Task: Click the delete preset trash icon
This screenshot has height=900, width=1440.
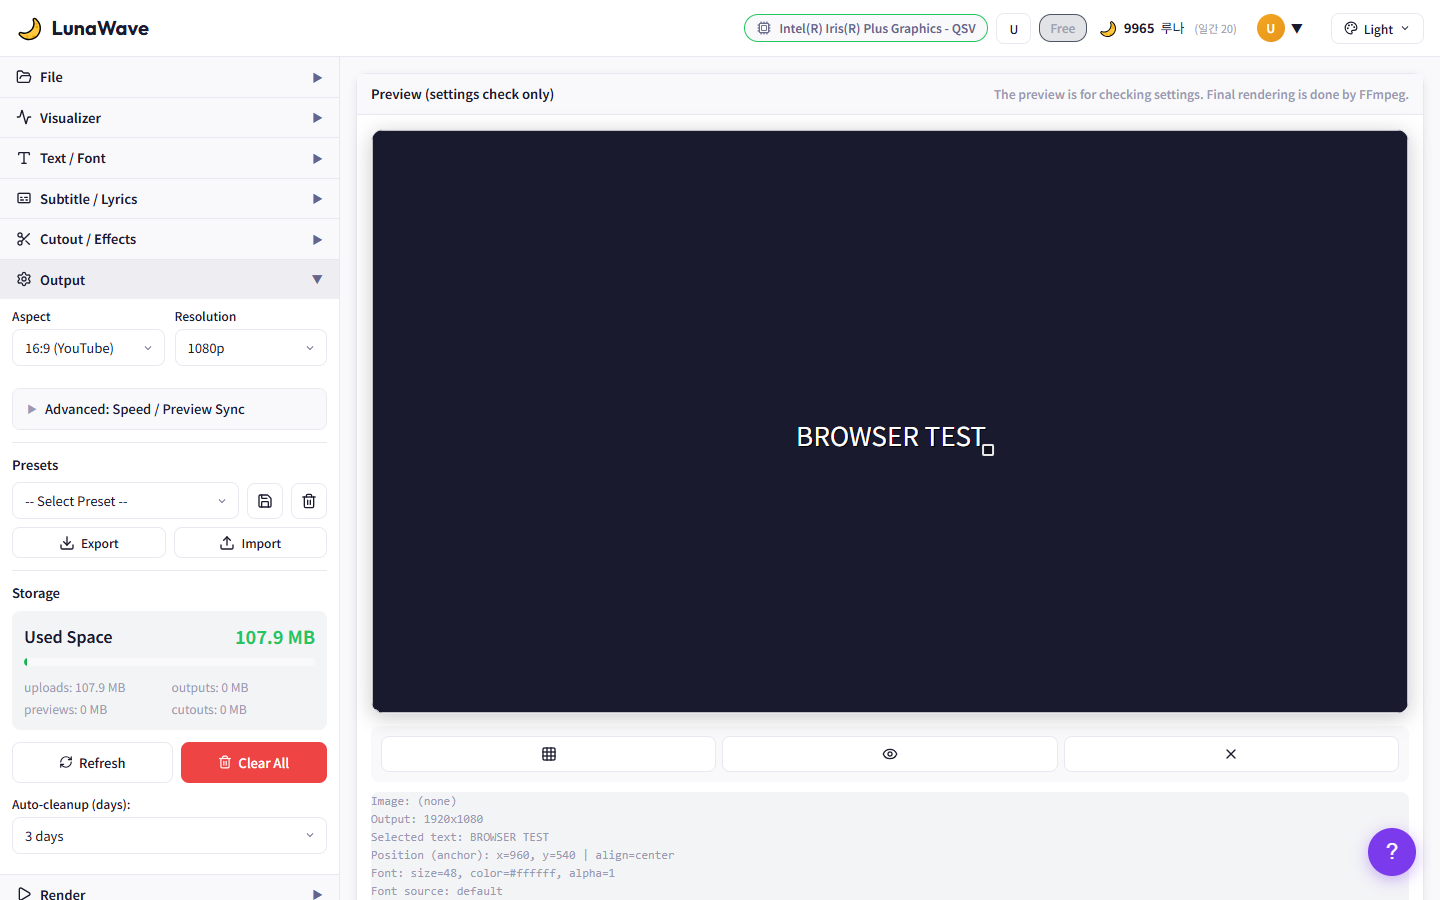Action: pos(309,501)
